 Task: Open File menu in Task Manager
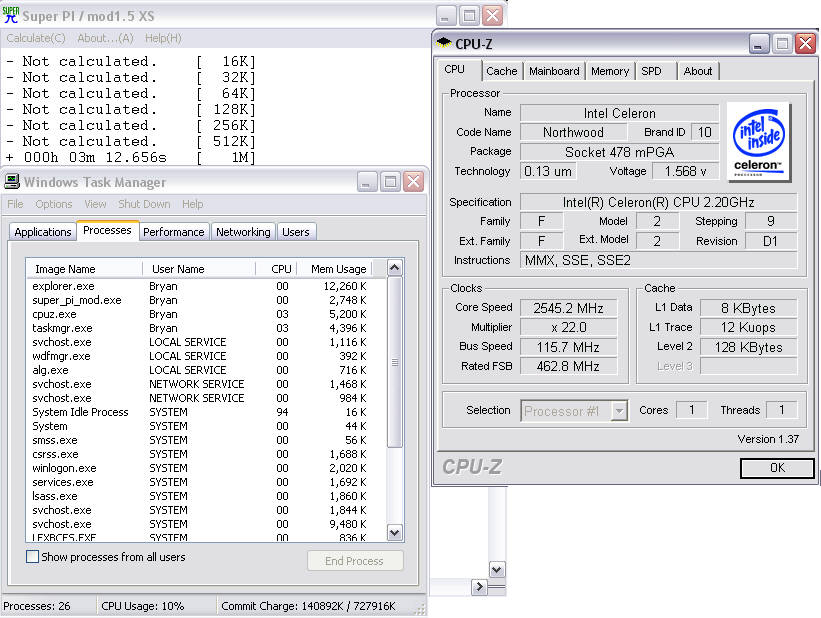15,204
